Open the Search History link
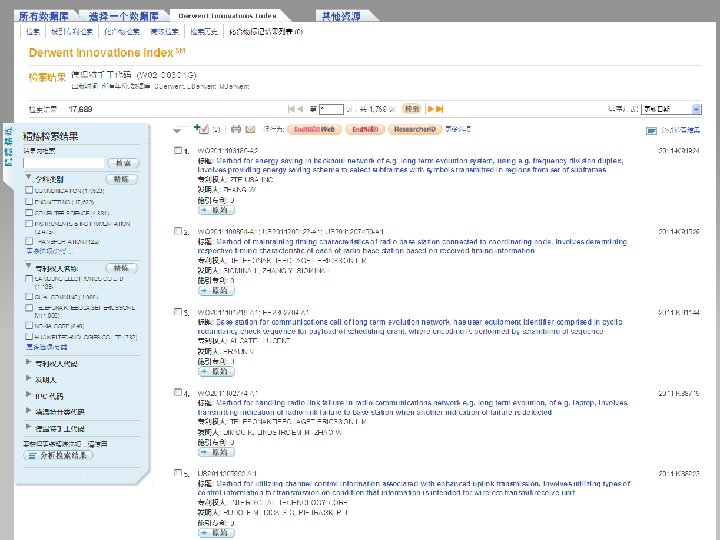The image size is (720, 540). point(204,31)
